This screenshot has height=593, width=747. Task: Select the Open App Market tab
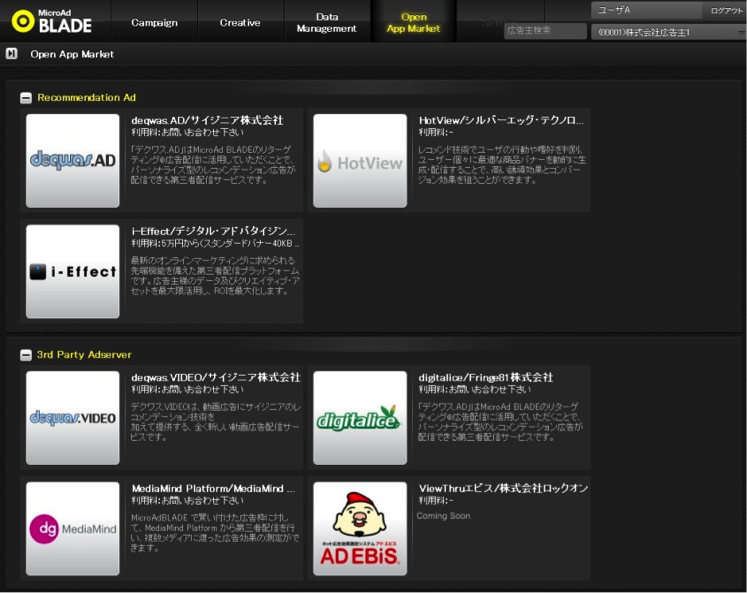click(x=413, y=22)
